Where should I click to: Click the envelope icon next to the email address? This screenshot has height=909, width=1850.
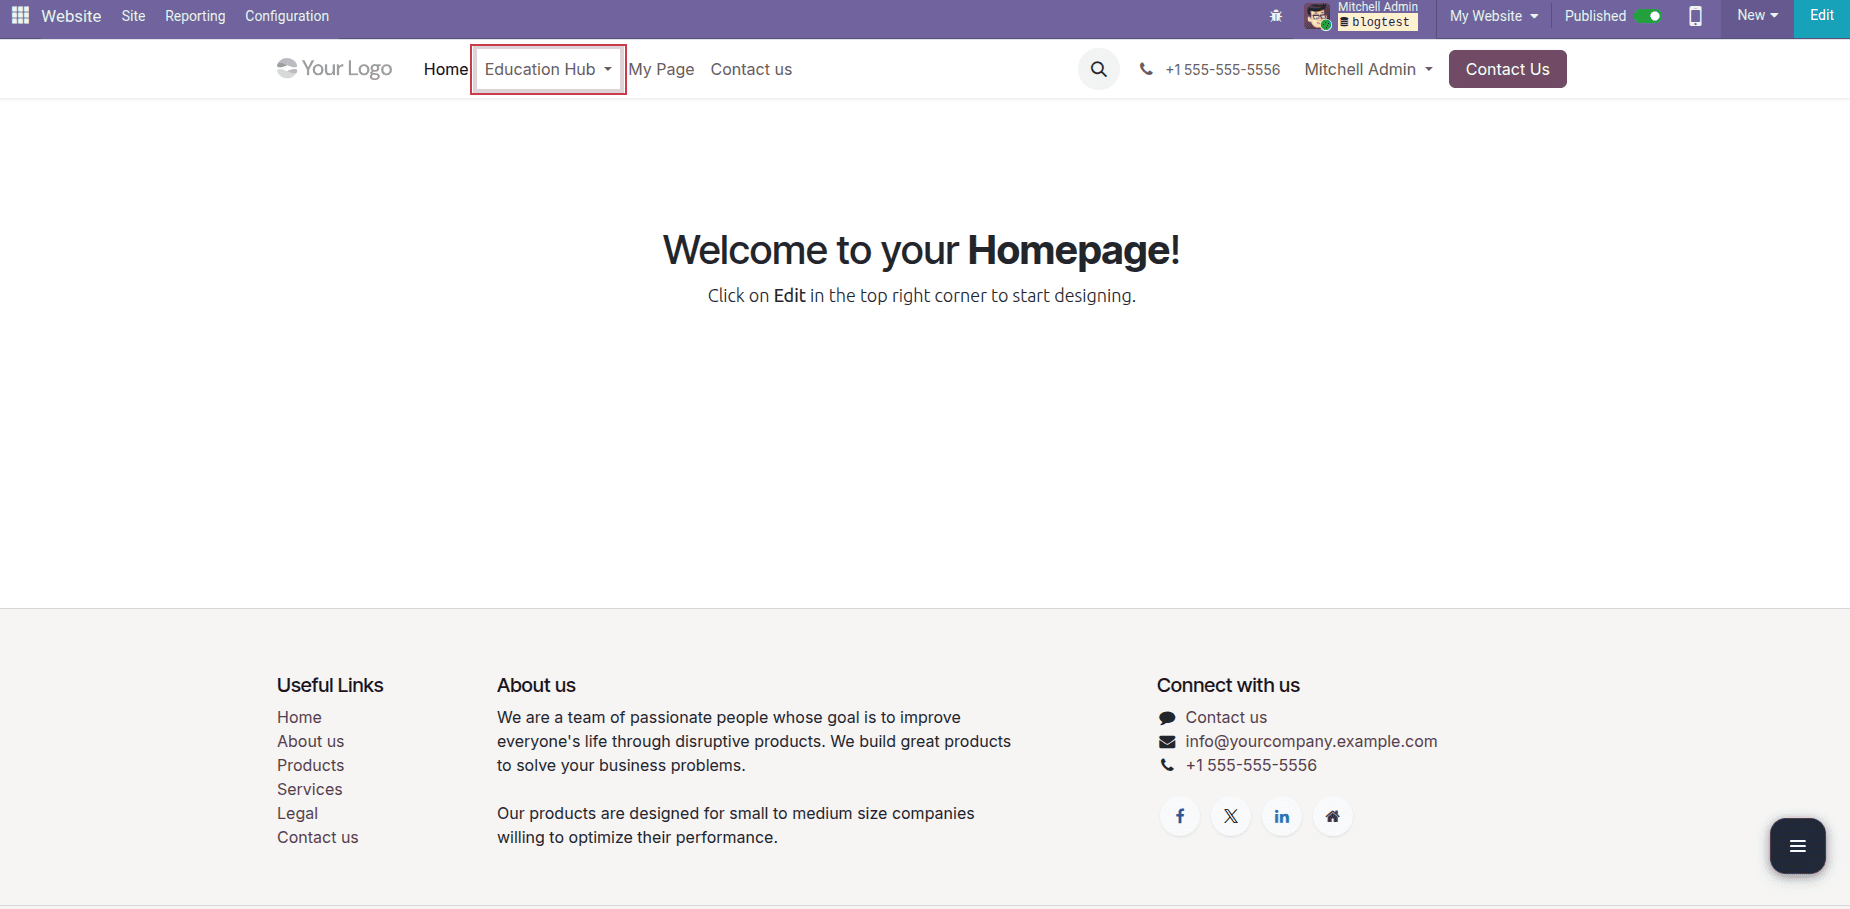pyautogui.click(x=1168, y=741)
